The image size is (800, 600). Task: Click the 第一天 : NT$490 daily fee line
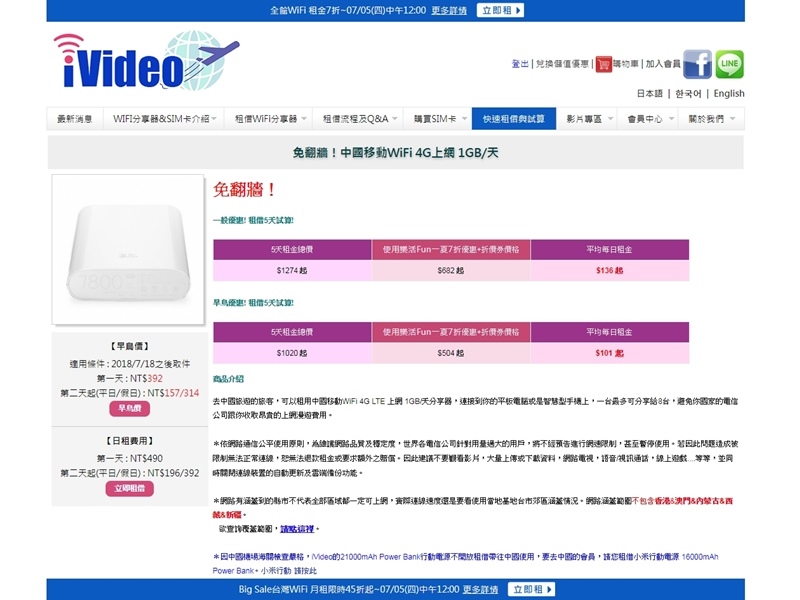point(130,459)
